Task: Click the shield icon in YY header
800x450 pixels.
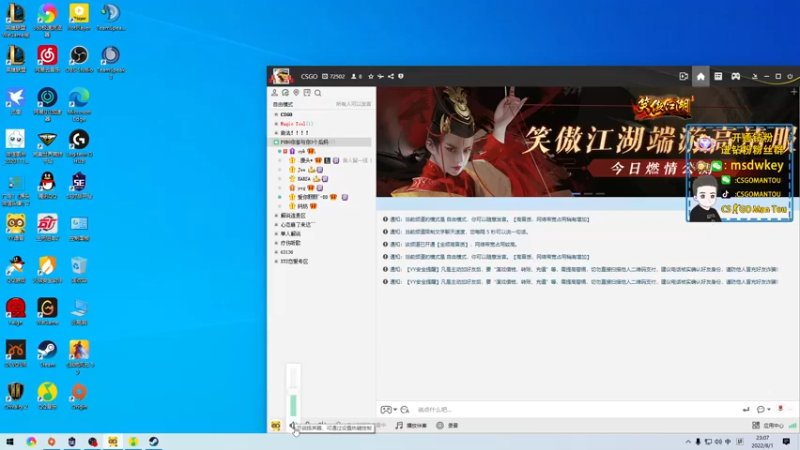Action: (401, 77)
